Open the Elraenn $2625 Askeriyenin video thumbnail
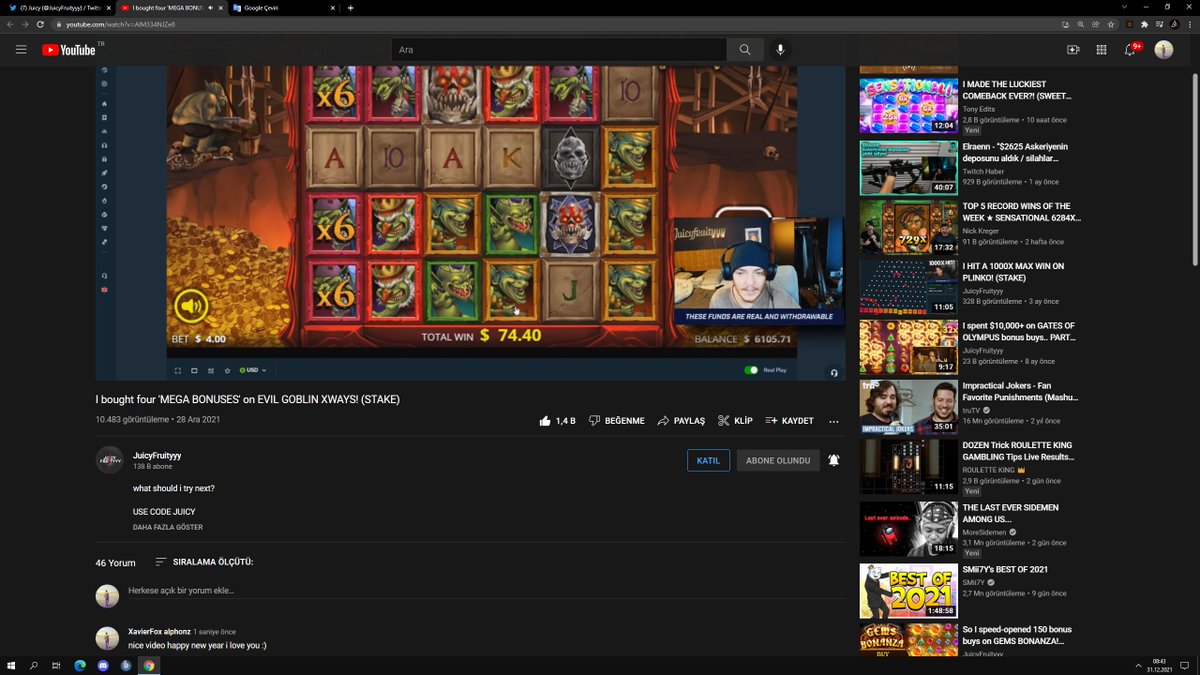The image size is (1200, 675). (908, 167)
